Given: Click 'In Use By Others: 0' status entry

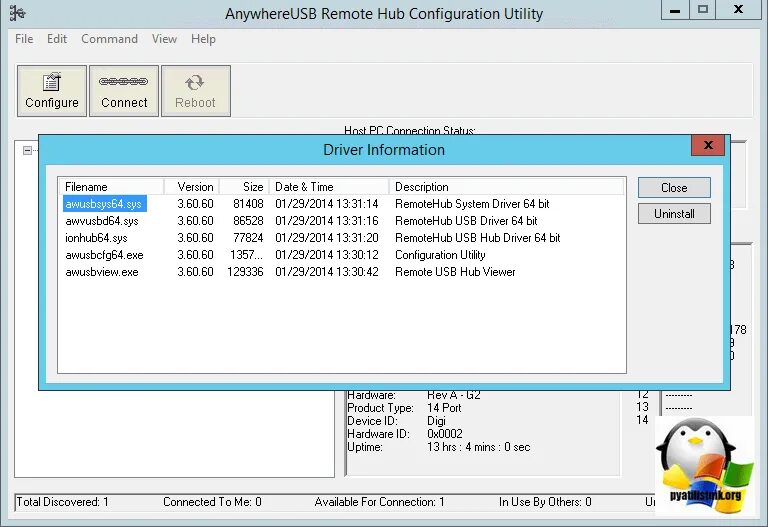Looking at the screenshot, I should 545,502.
